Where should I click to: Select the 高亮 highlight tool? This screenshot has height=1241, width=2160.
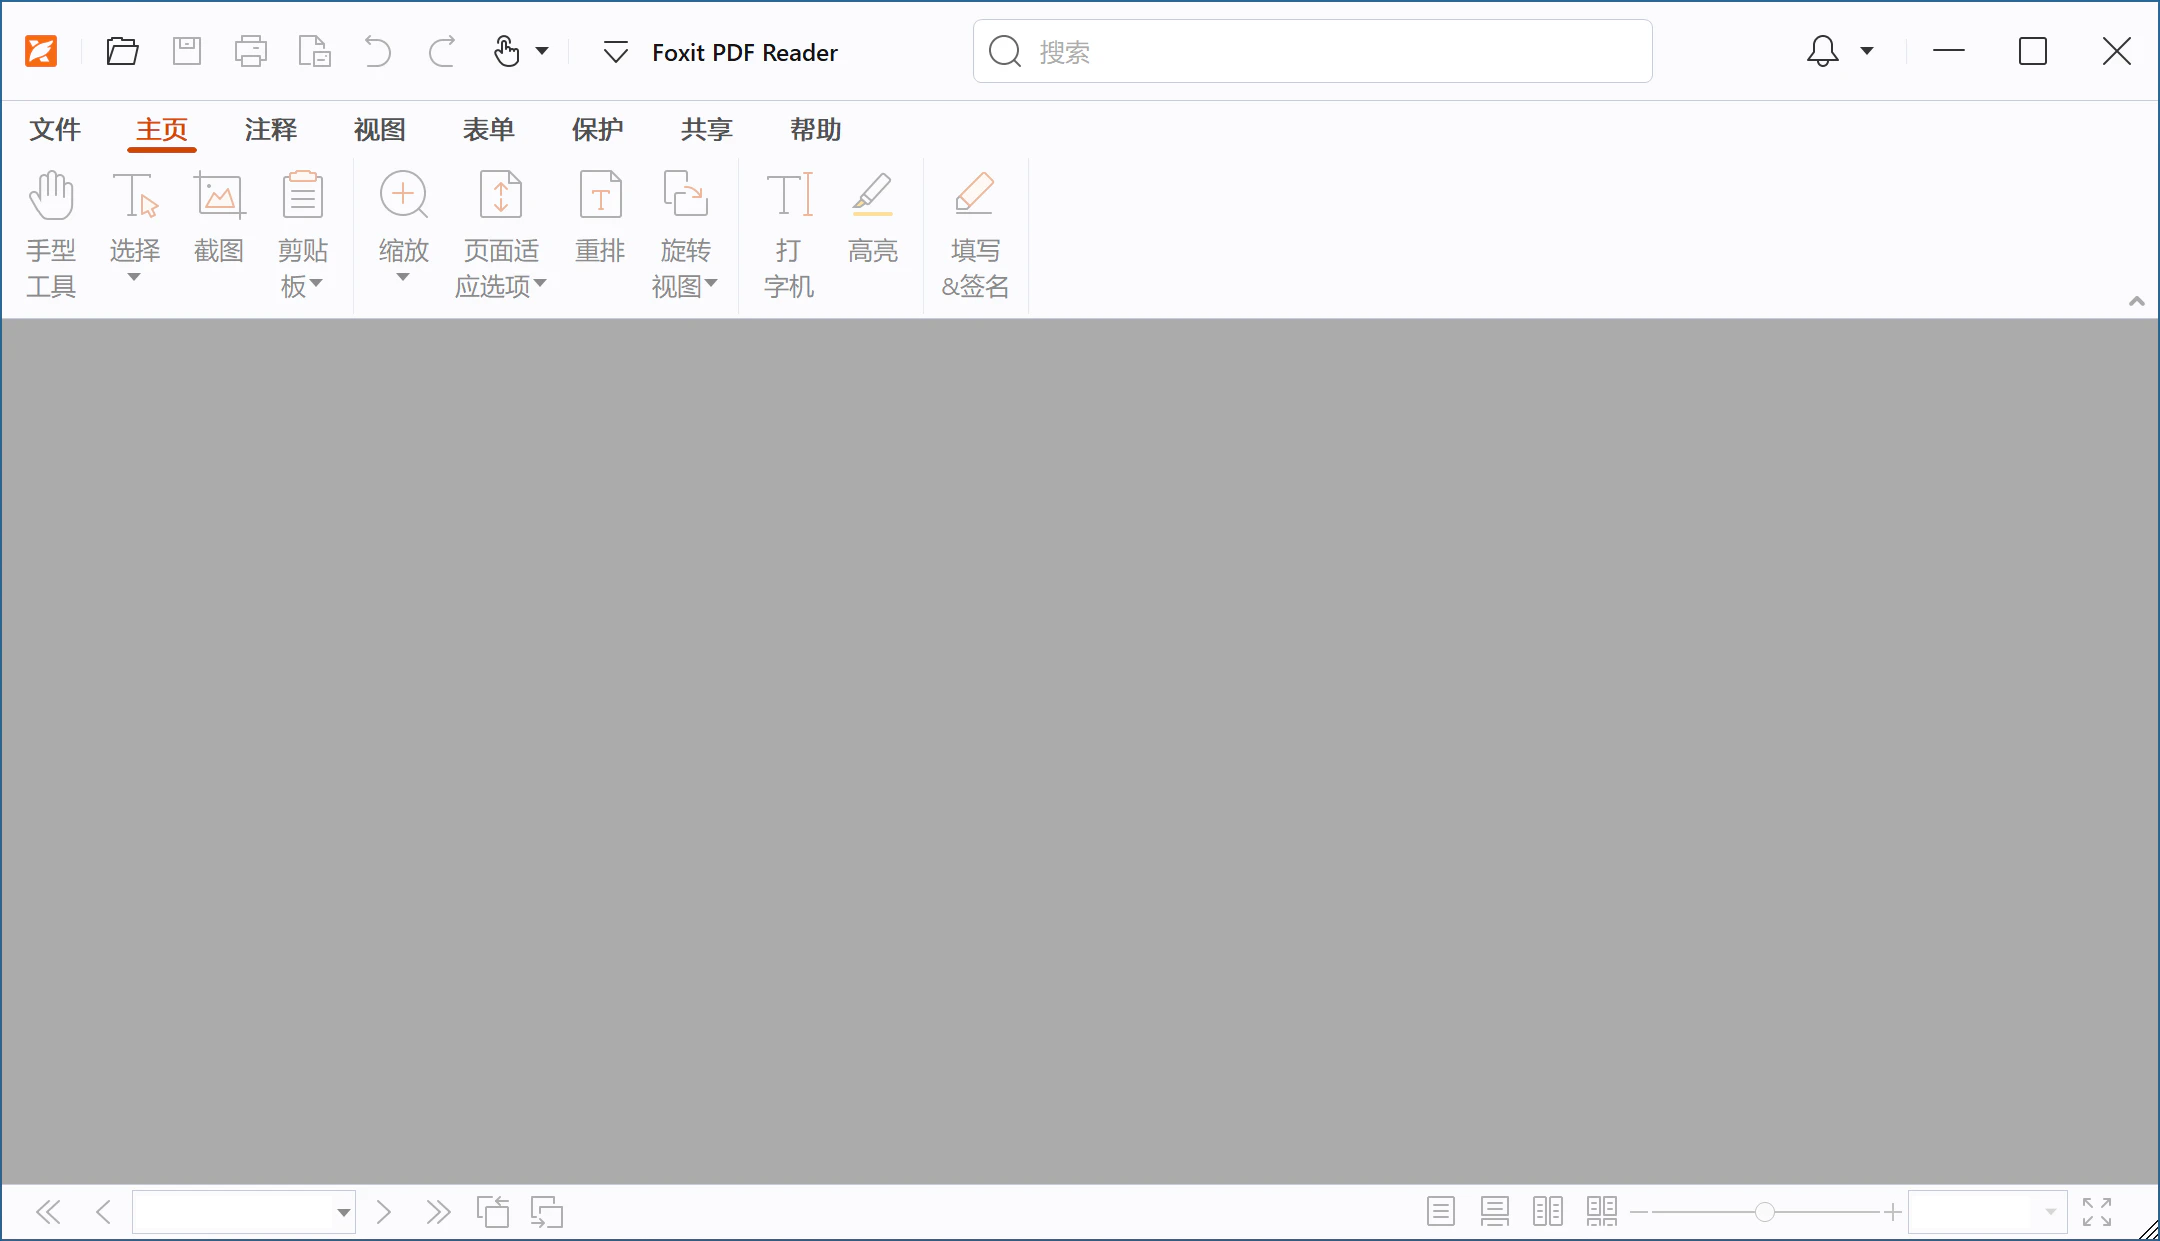coord(873,217)
